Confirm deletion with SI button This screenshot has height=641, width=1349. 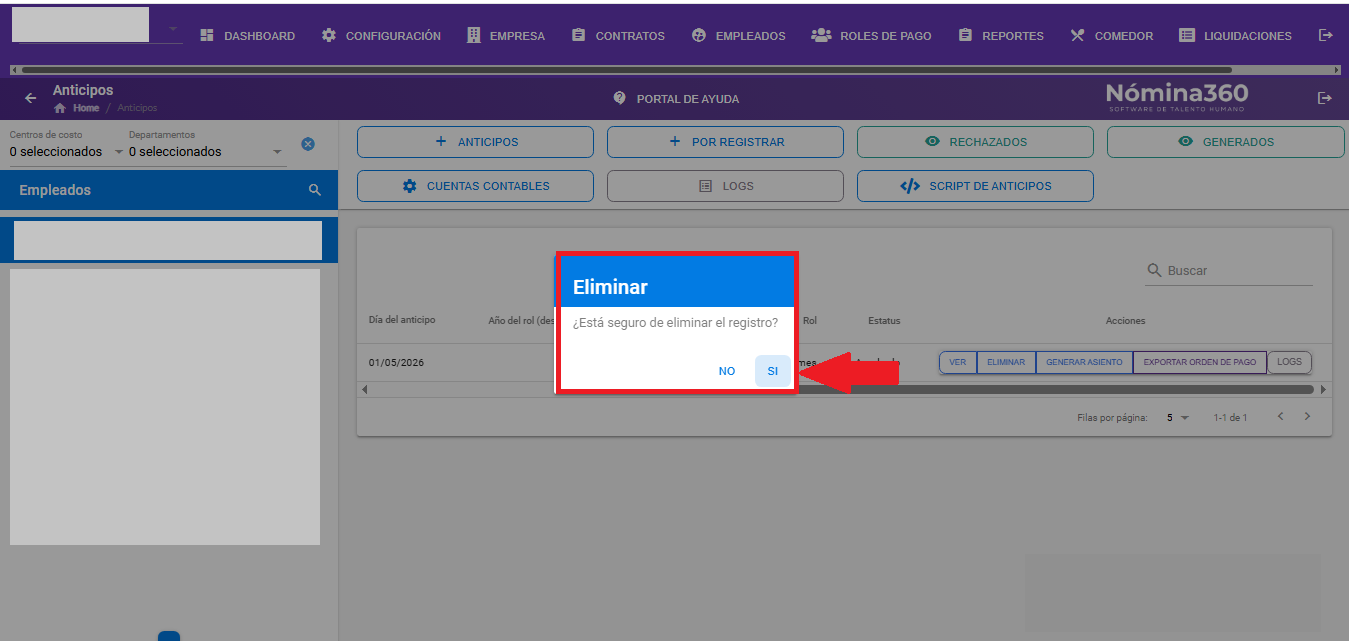click(772, 371)
